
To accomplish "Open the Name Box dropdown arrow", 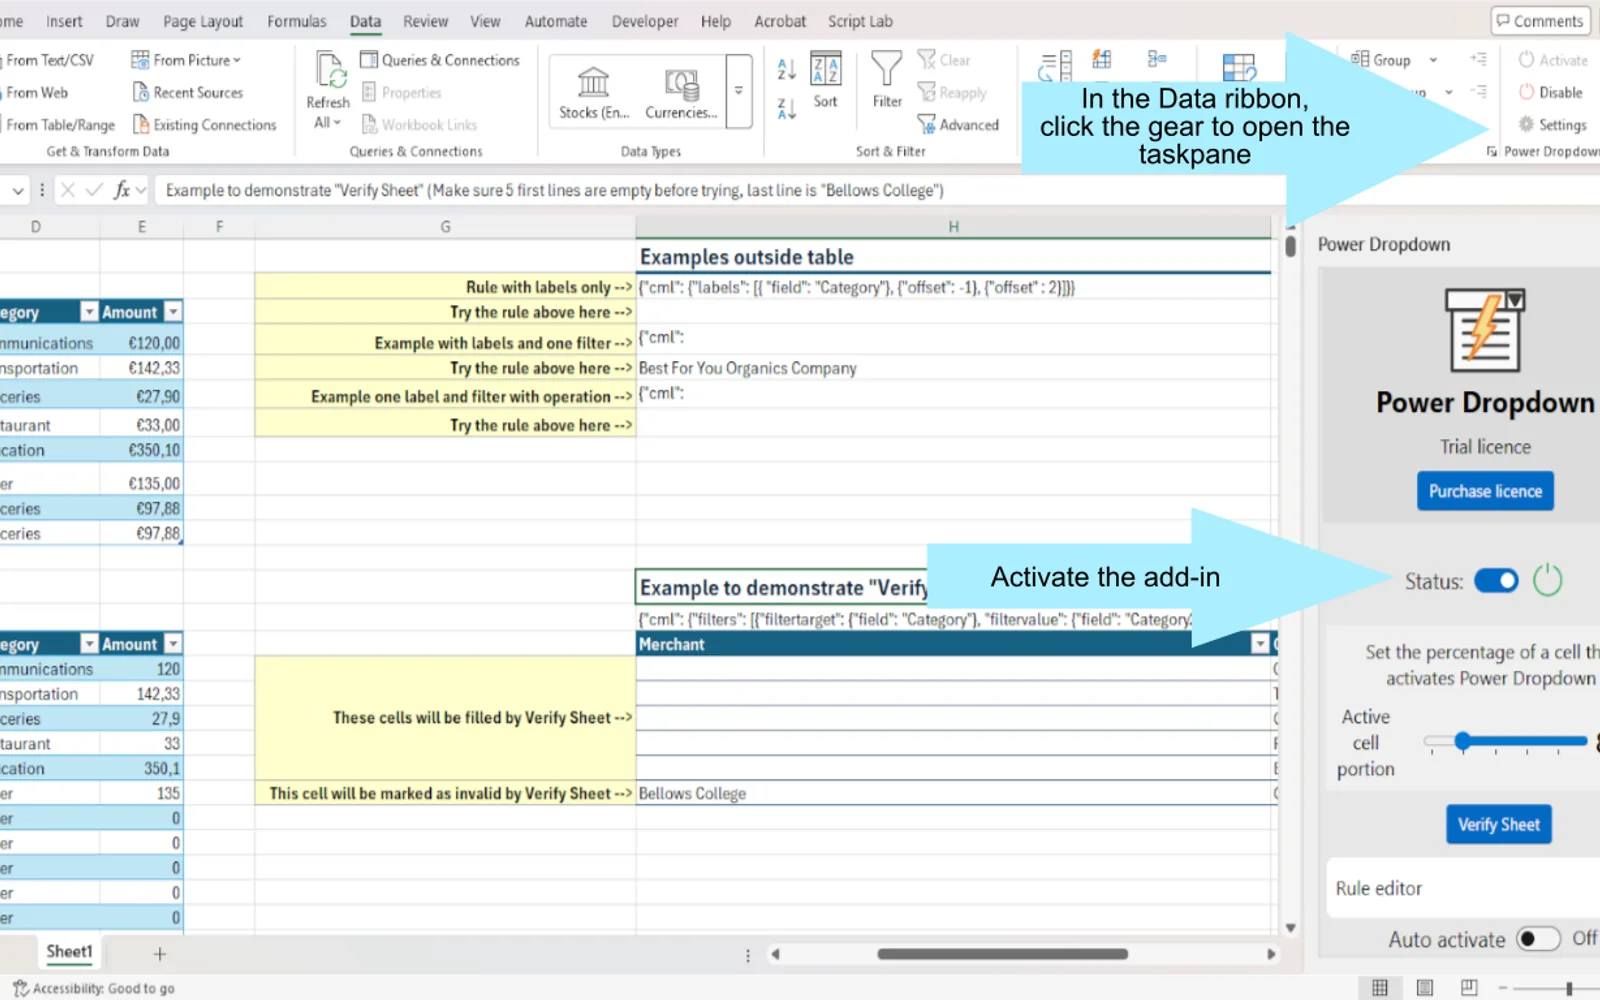I will tap(18, 190).
